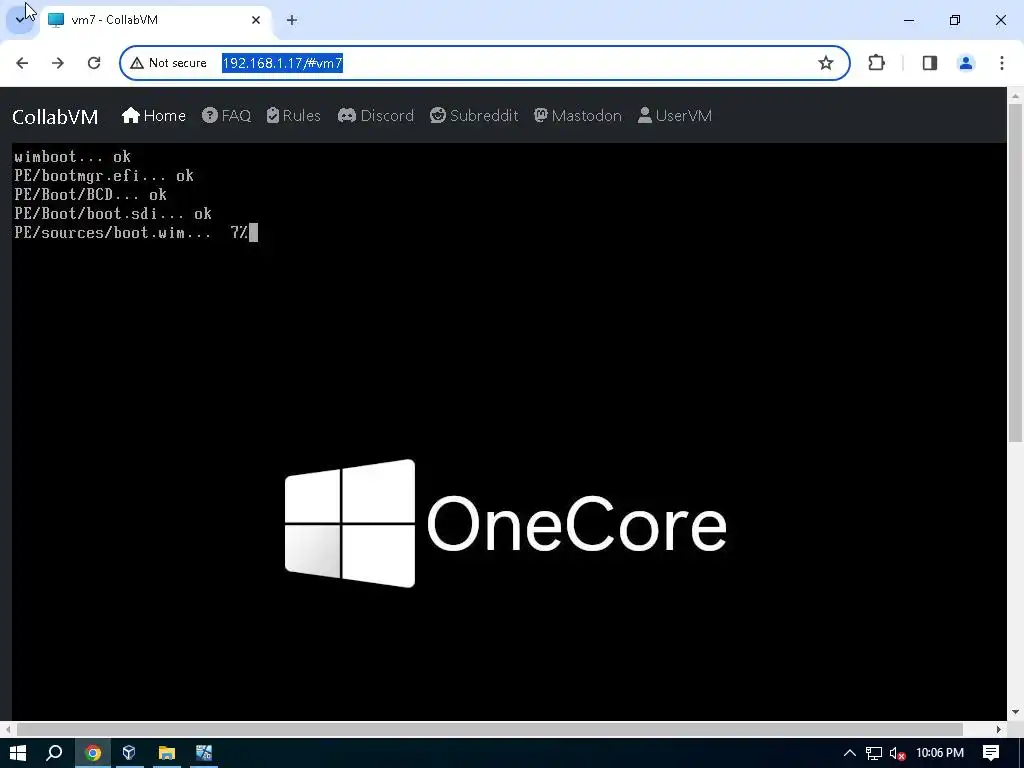The image size is (1024, 768).
Task: Show hidden system tray icons
Action: coord(850,753)
